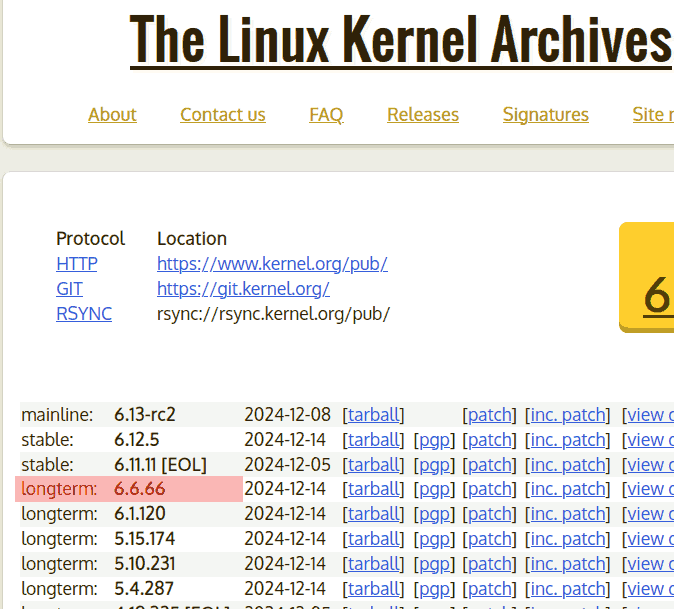This screenshot has height=609, width=674.
Task: Open The Linux Kernel Archives title link
Action: [x=401, y=40]
